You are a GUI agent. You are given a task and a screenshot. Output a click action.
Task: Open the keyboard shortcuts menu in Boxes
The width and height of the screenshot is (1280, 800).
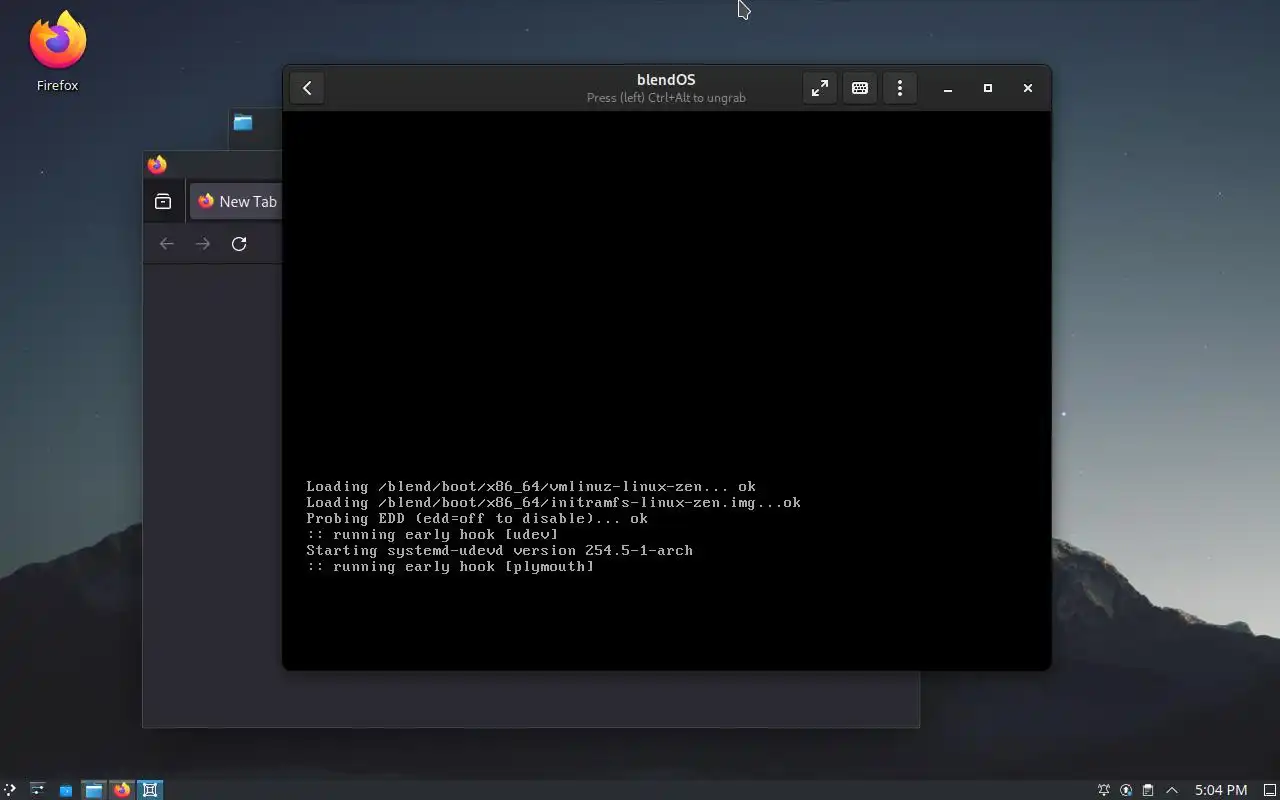click(x=860, y=88)
